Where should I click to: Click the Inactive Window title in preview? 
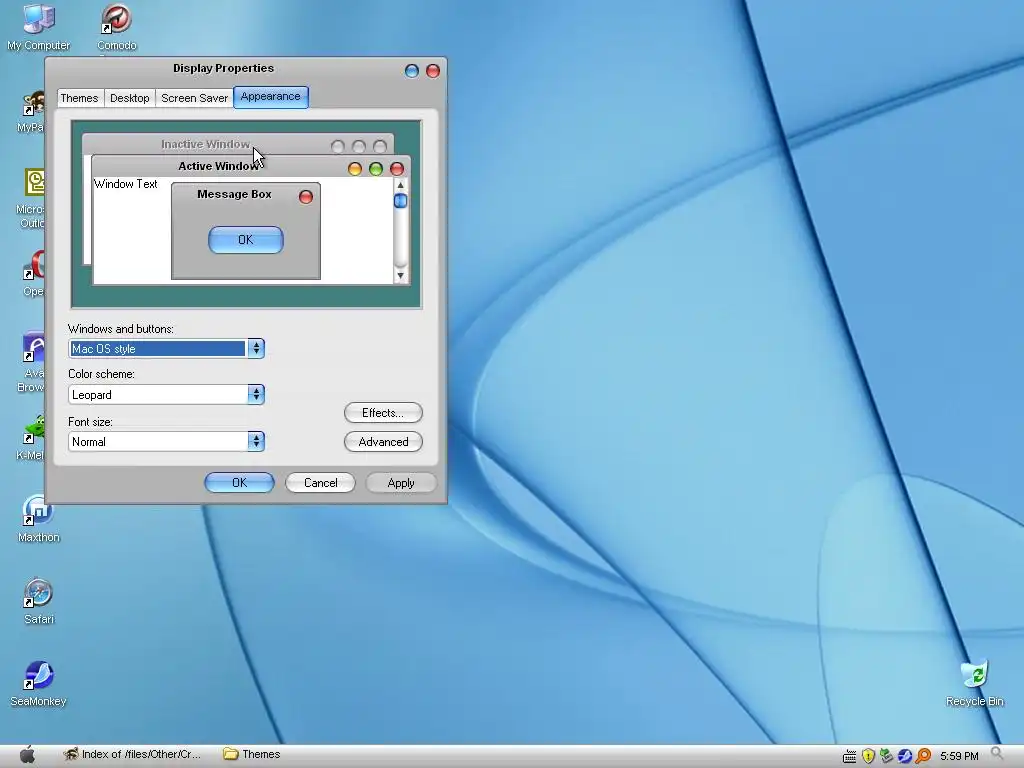tap(205, 144)
